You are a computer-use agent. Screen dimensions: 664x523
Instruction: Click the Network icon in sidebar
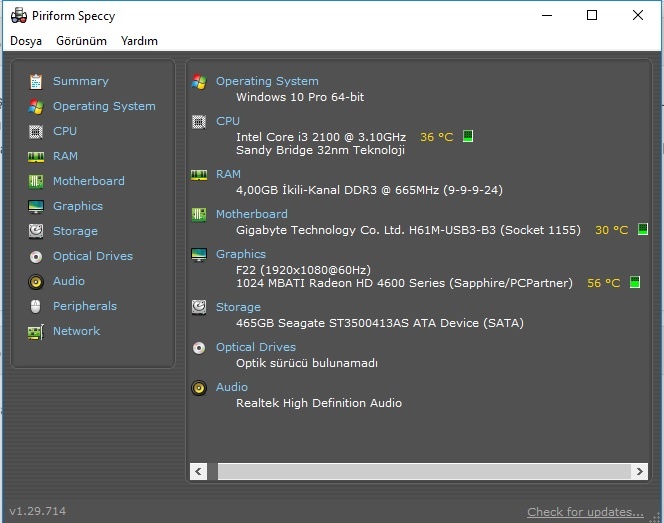pos(36,331)
